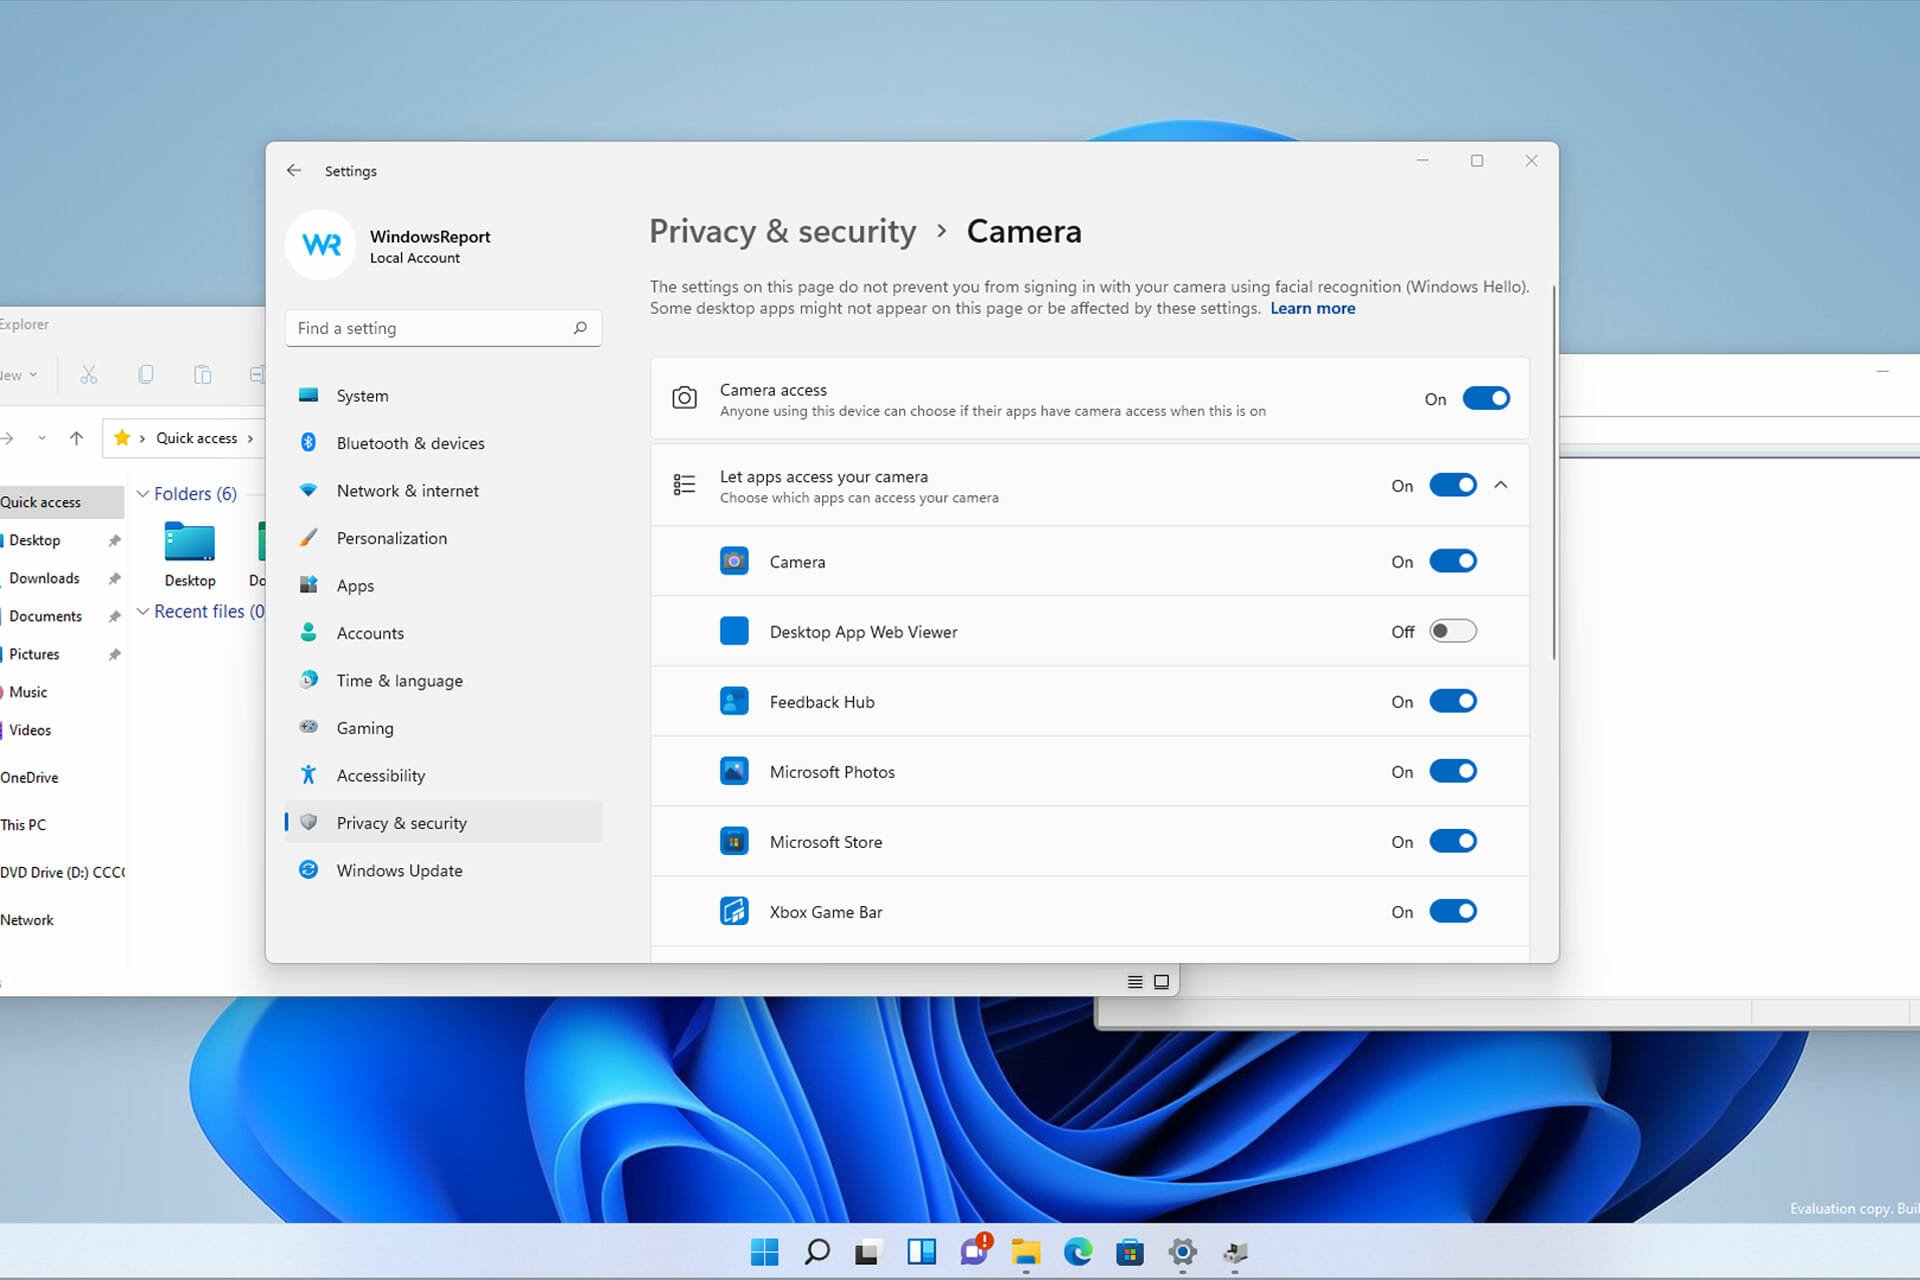This screenshot has height=1280, width=1920.
Task: Switch to large thumbnails view in File Explorer
Action: [1161, 982]
